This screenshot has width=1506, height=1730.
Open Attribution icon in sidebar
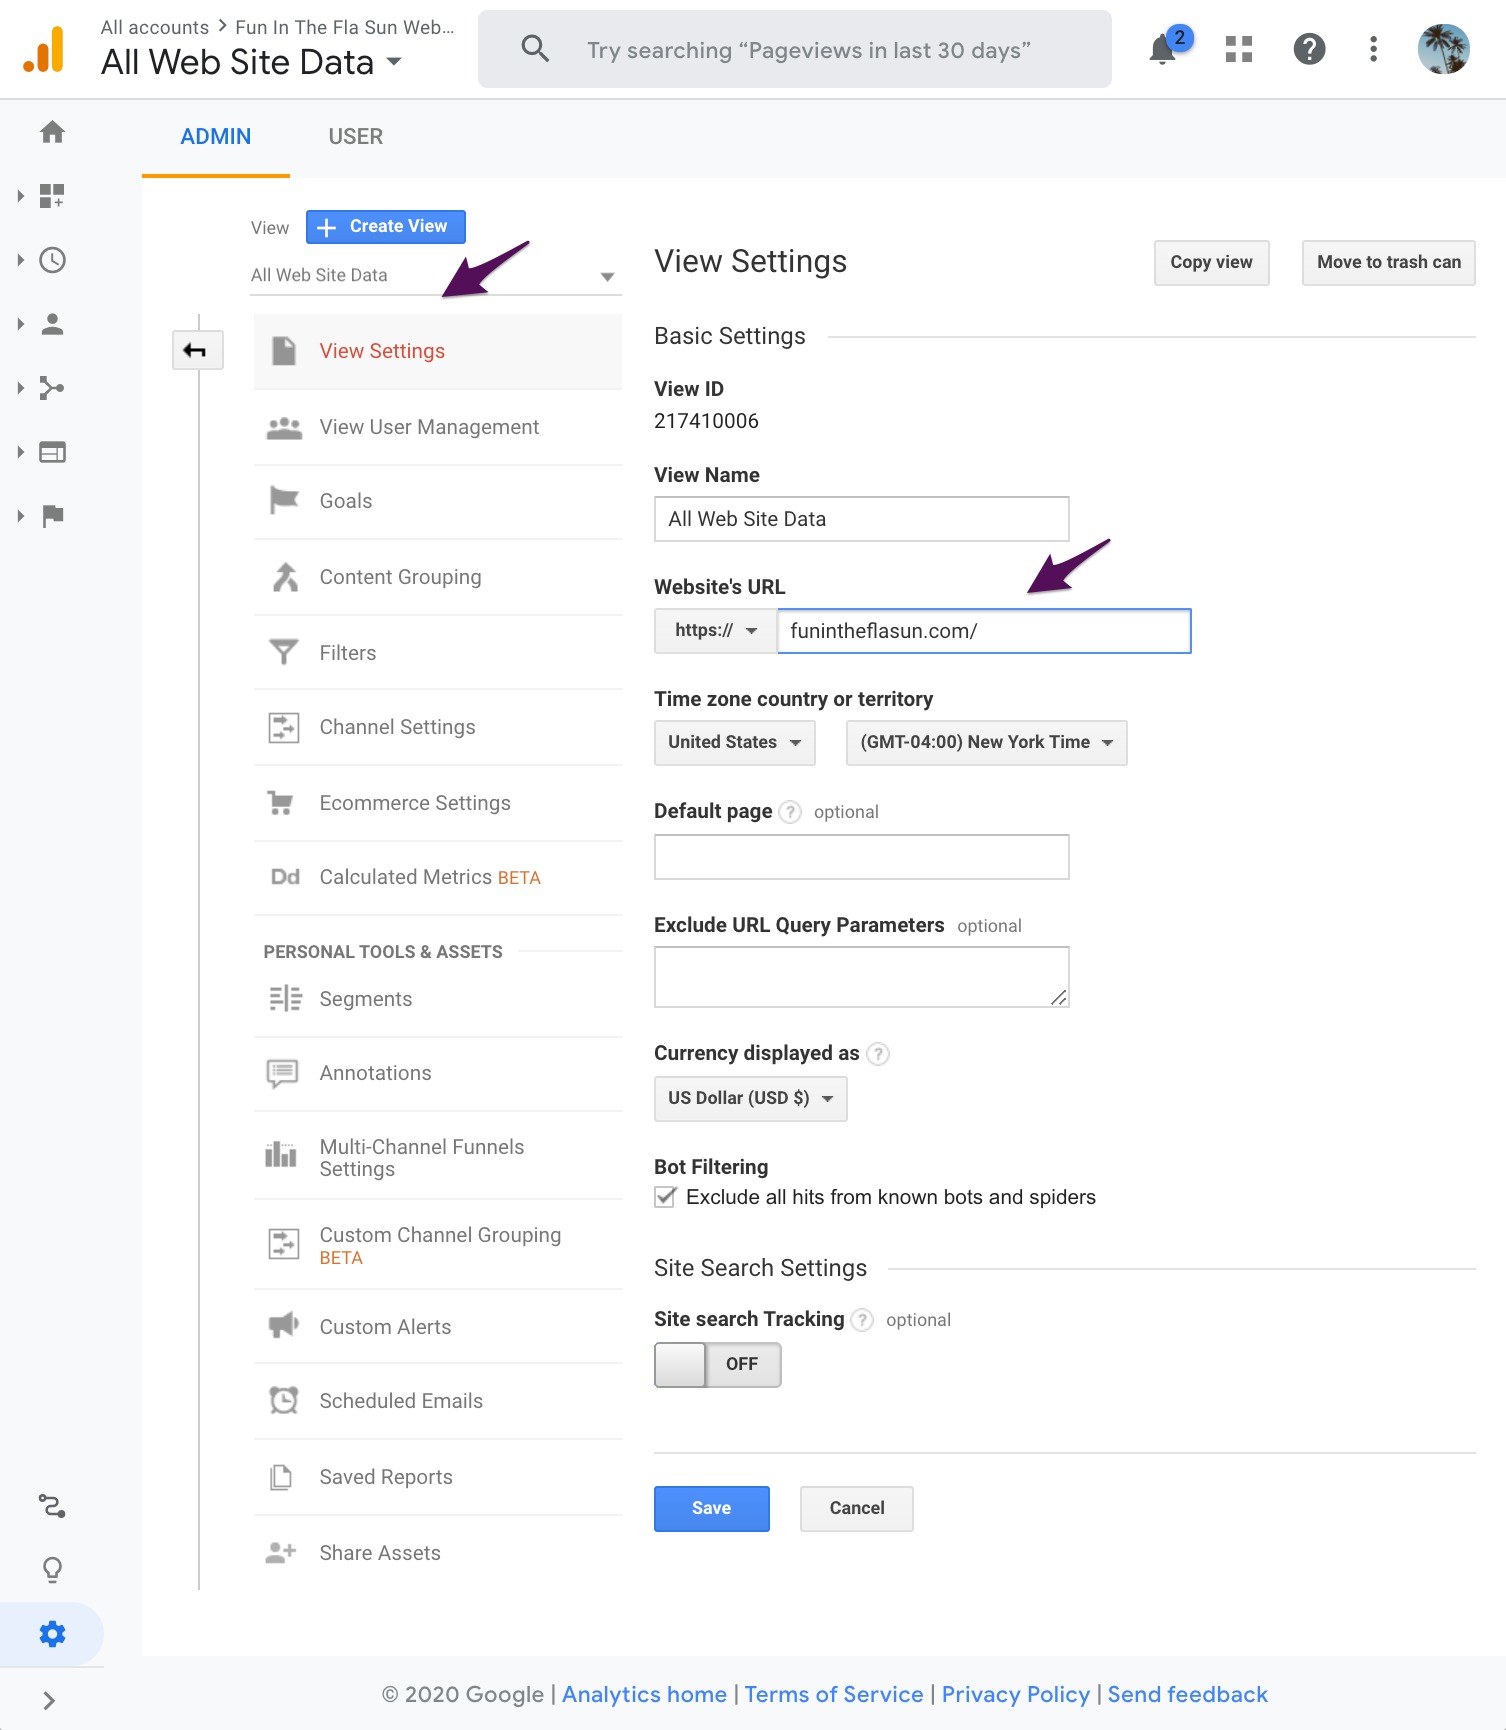(53, 1506)
